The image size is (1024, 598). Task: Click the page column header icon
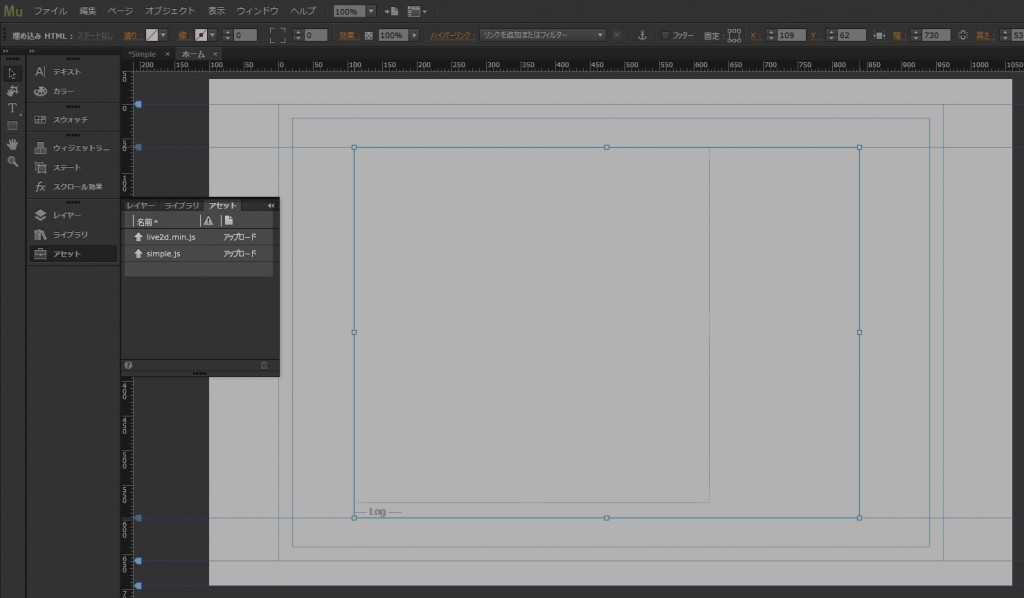tap(229, 221)
